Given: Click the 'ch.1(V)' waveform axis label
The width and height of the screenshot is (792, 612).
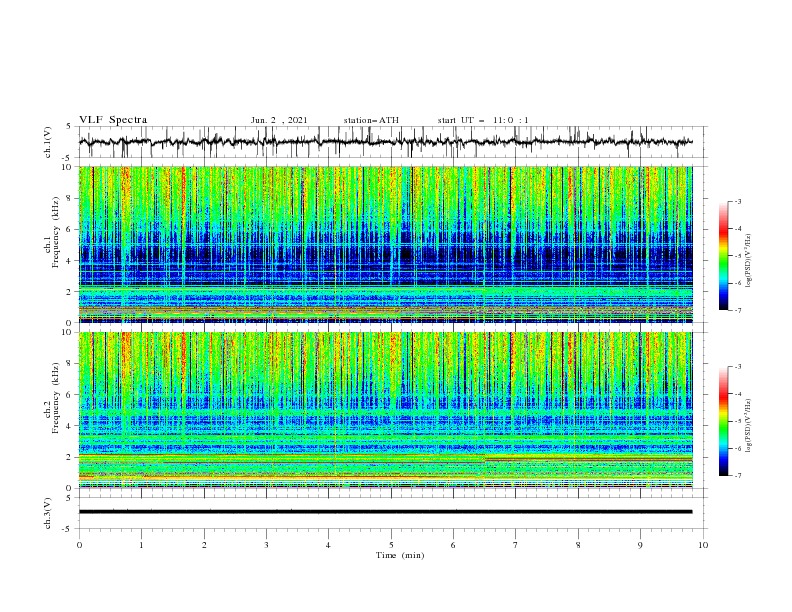Looking at the screenshot, I should point(48,142).
